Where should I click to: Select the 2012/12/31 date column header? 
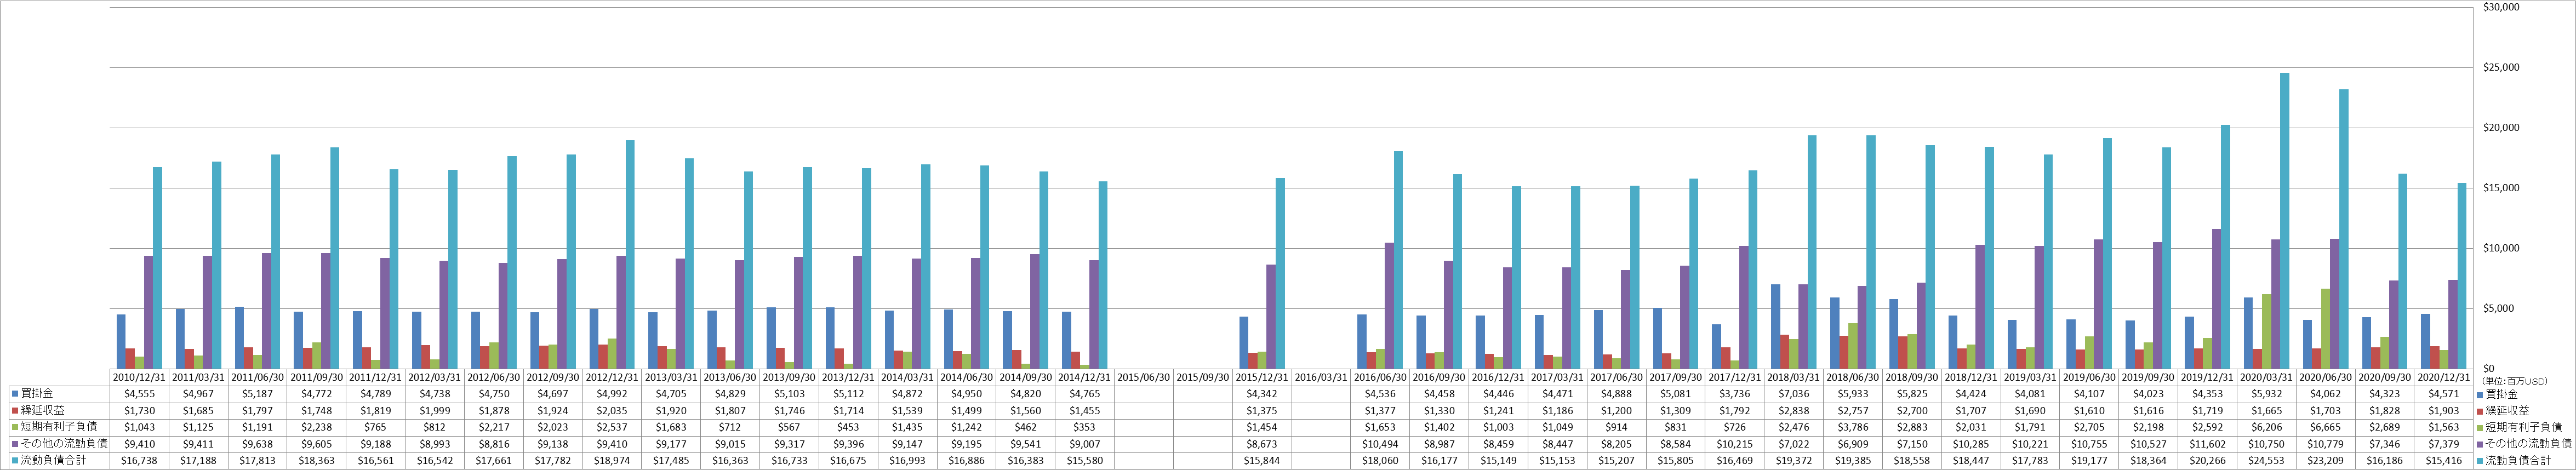[611, 378]
